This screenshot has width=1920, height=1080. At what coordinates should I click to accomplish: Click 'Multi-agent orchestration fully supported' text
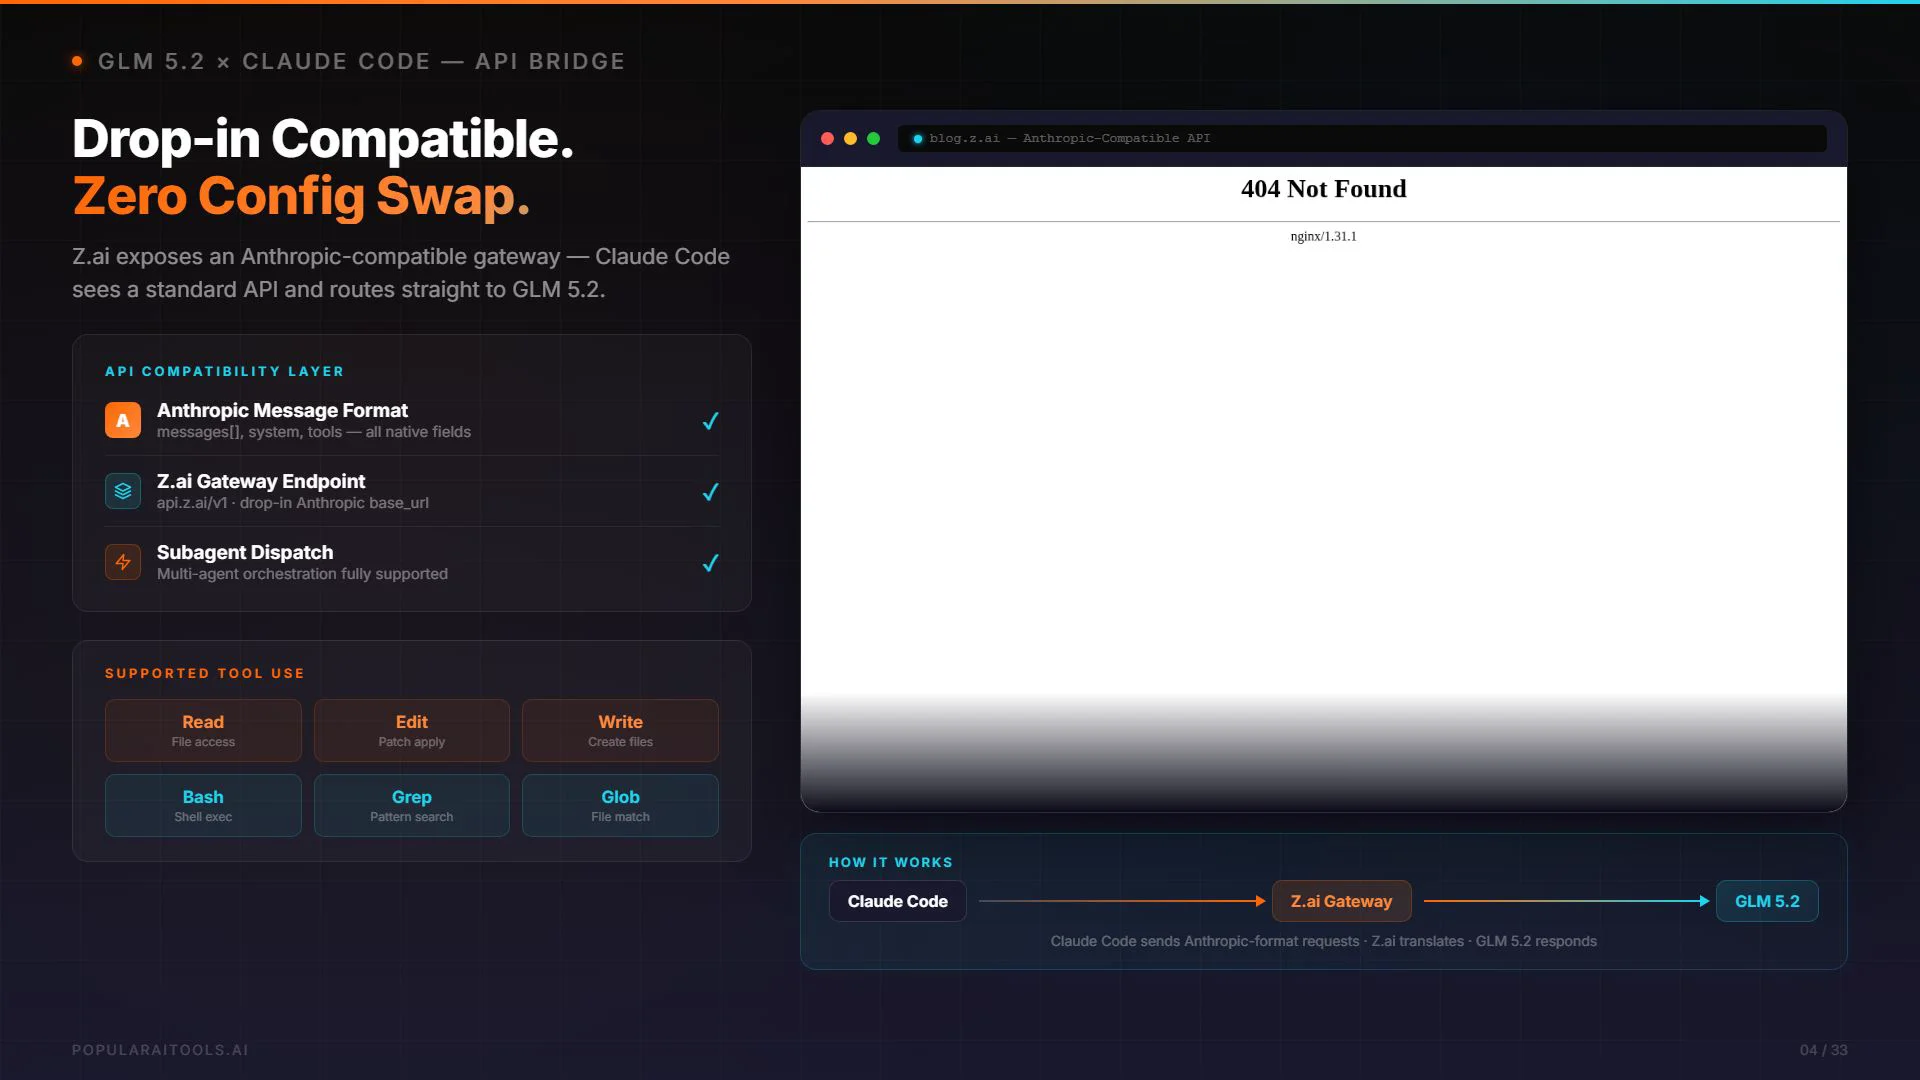coord(302,574)
